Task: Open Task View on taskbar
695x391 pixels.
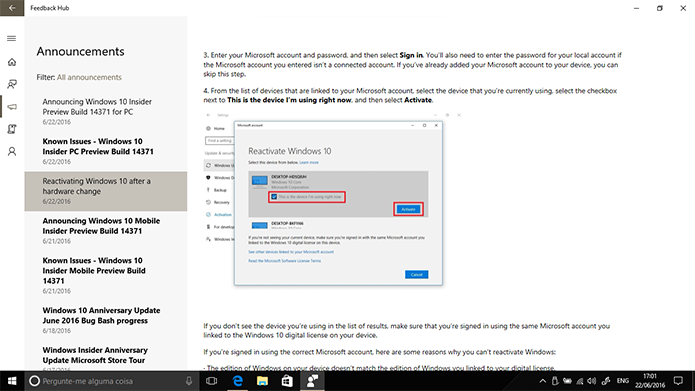Action: coord(212,381)
